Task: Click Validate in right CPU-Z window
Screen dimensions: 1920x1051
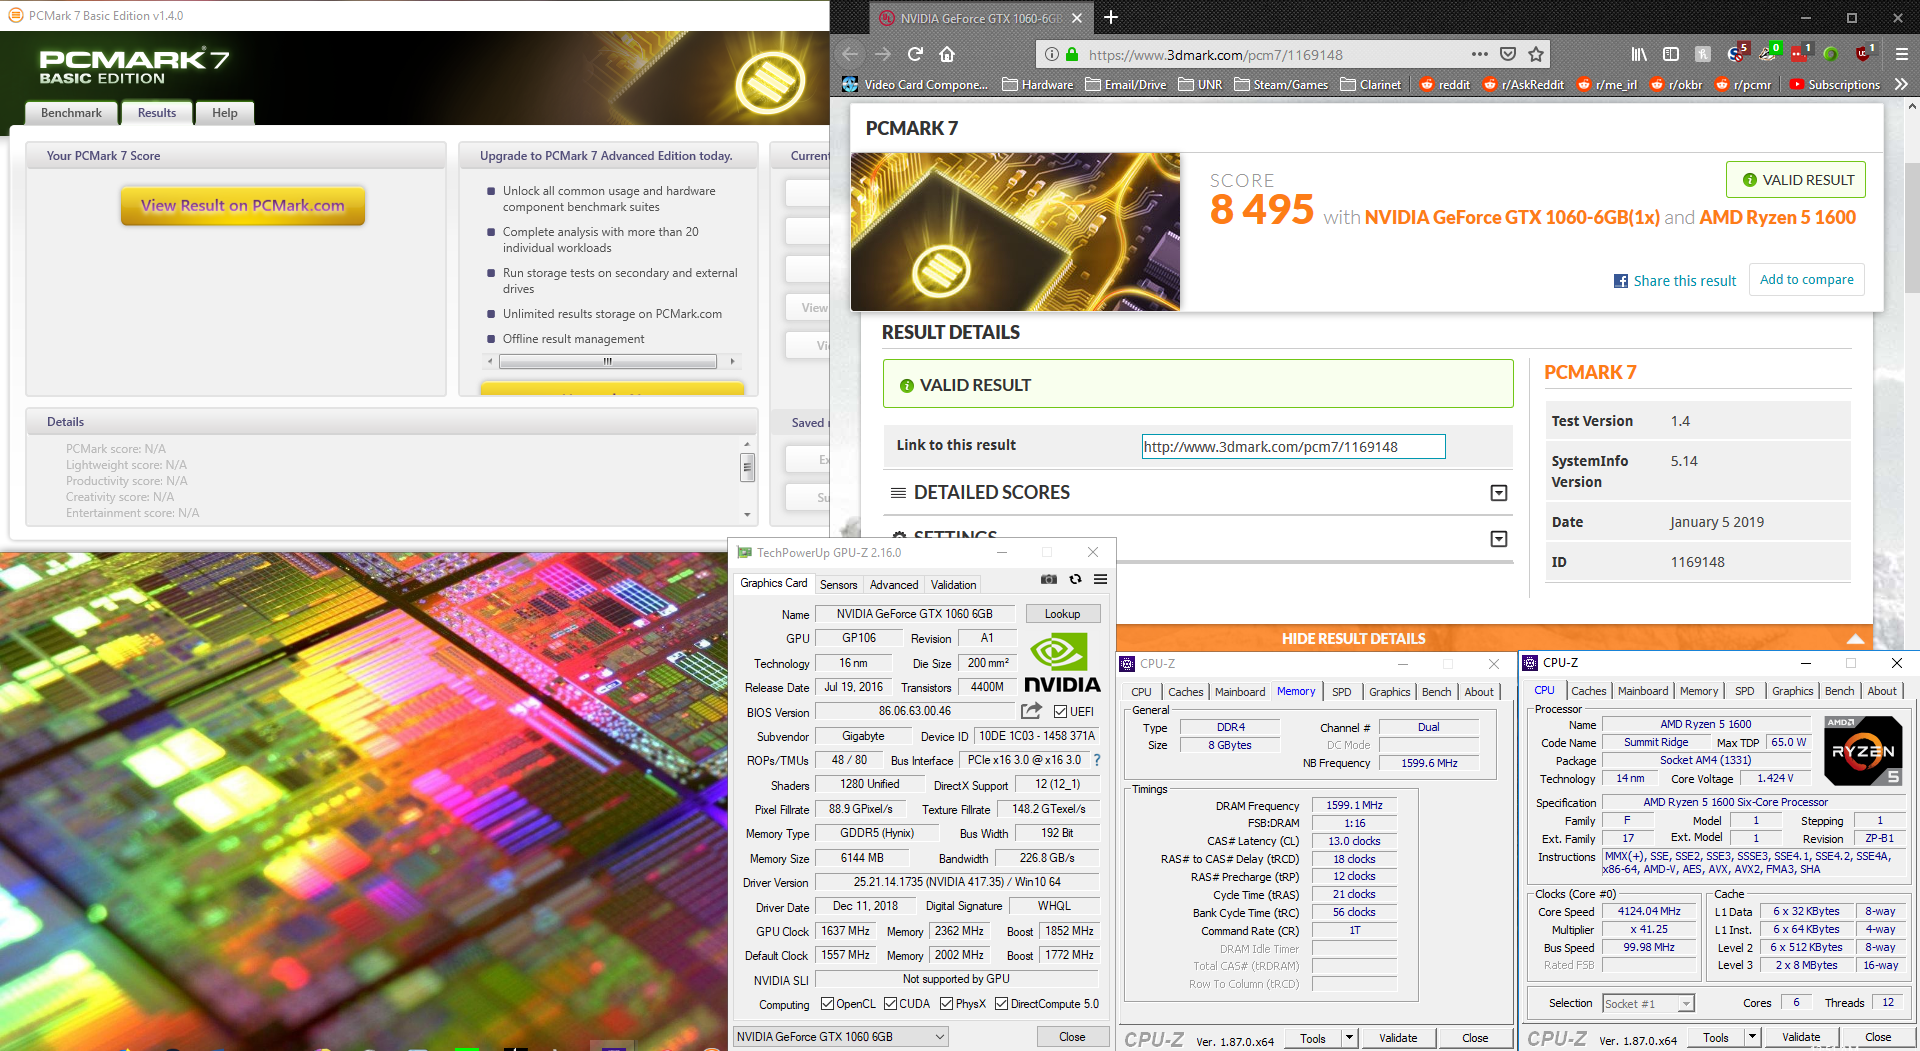Action: tap(1800, 1037)
